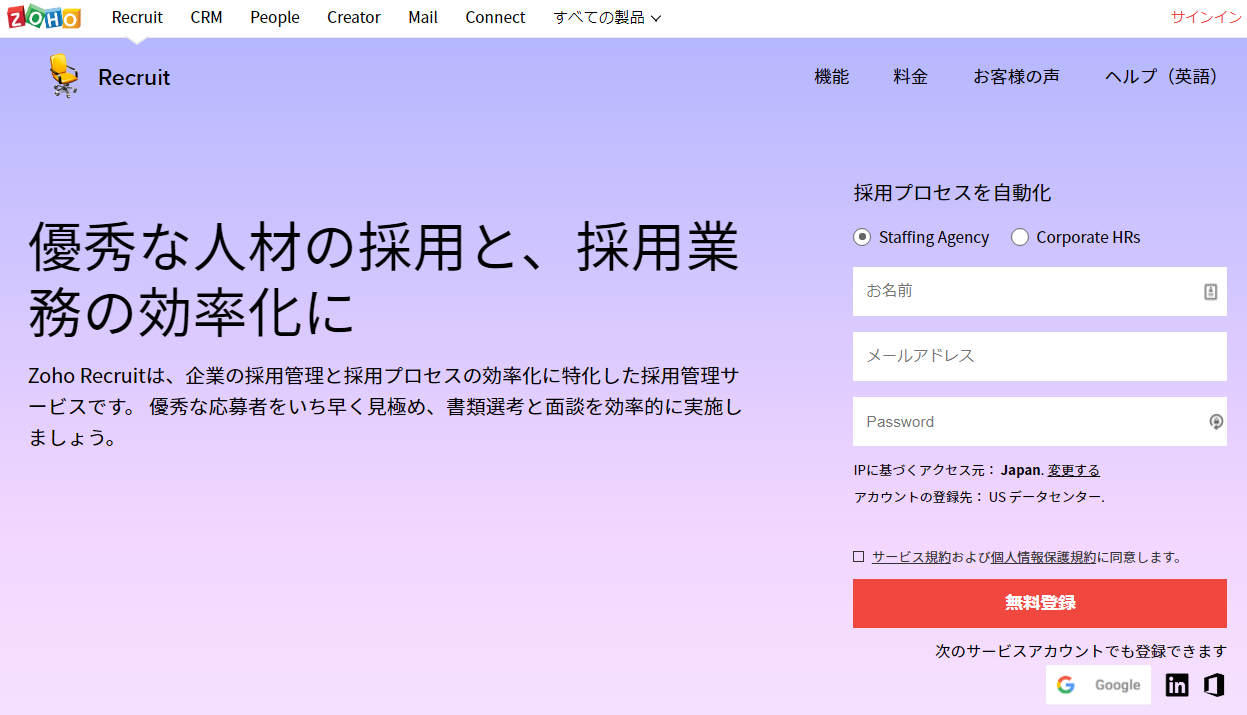This screenshot has height=715, width=1247.
Task: Click 変更する link next to Japan
Action: [1073, 470]
